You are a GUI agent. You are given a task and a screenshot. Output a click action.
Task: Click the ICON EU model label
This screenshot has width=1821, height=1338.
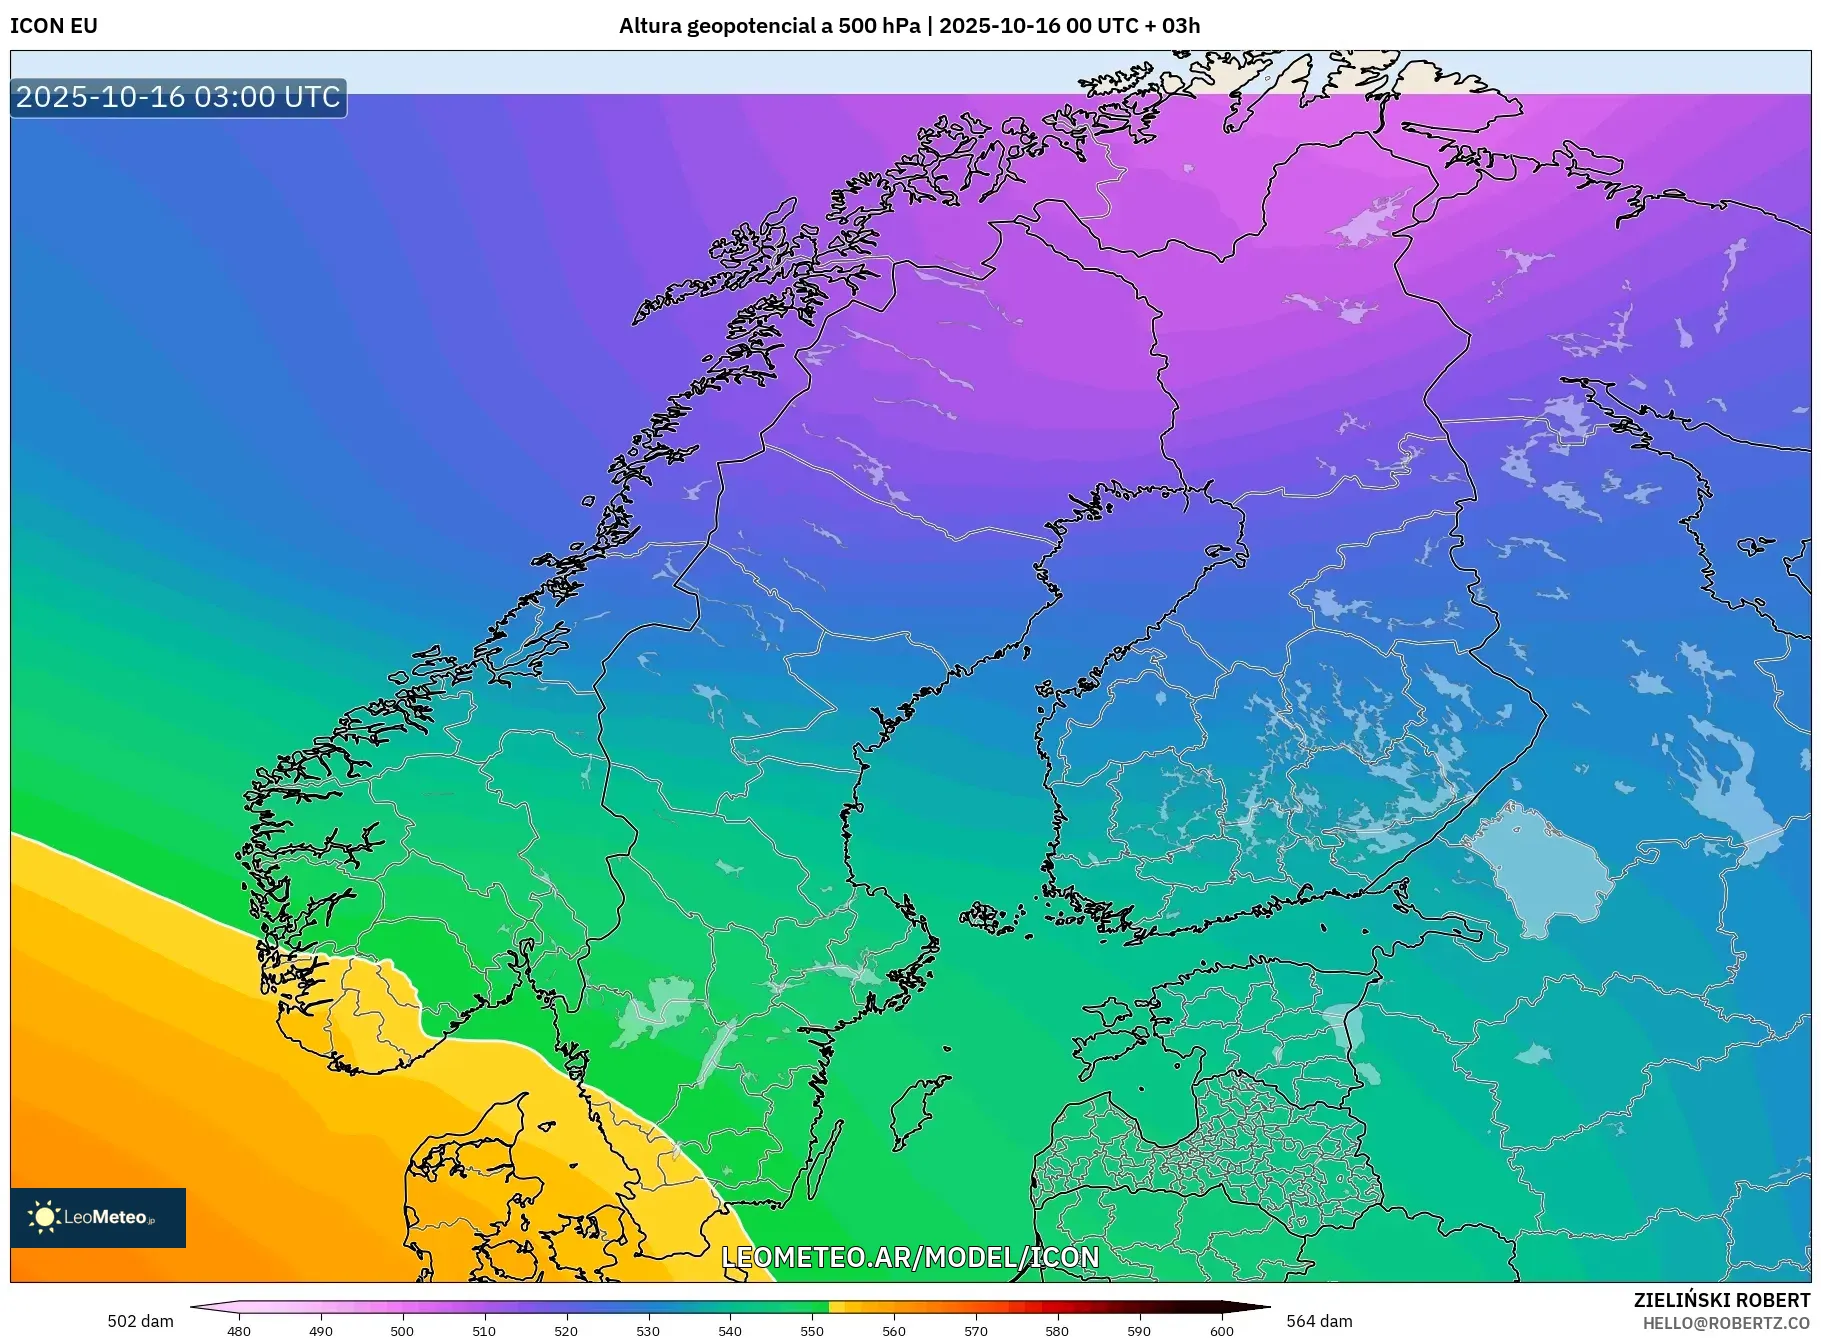(54, 26)
